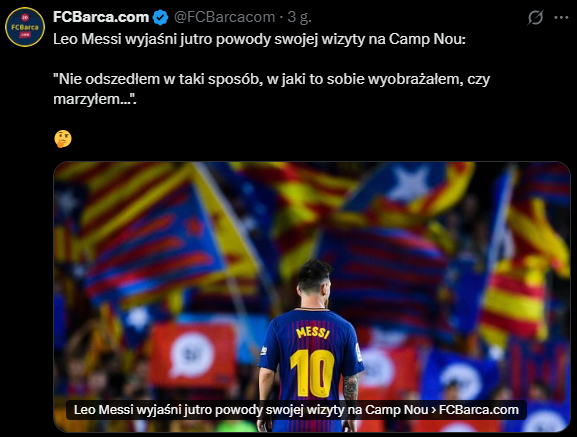Open the FCBarca round profile avatar

click(x=25, y=27)
